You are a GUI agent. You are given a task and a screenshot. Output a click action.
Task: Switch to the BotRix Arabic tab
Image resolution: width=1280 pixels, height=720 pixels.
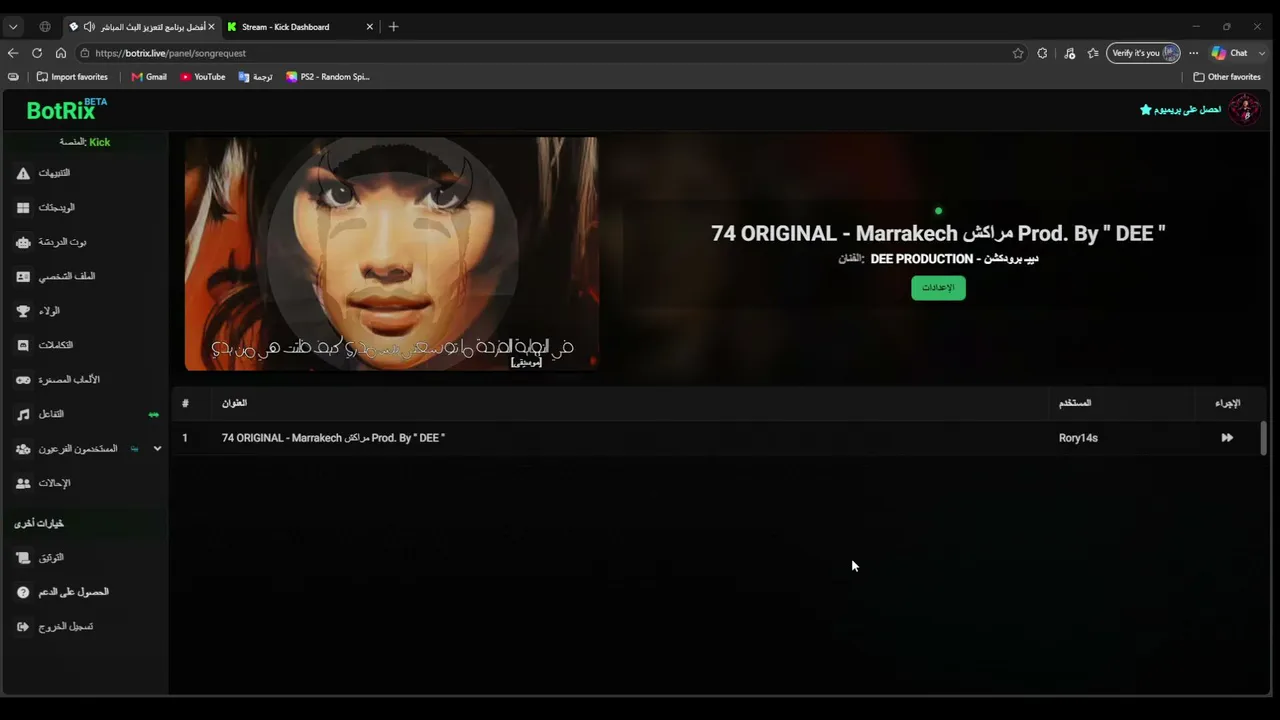point(141,27)
